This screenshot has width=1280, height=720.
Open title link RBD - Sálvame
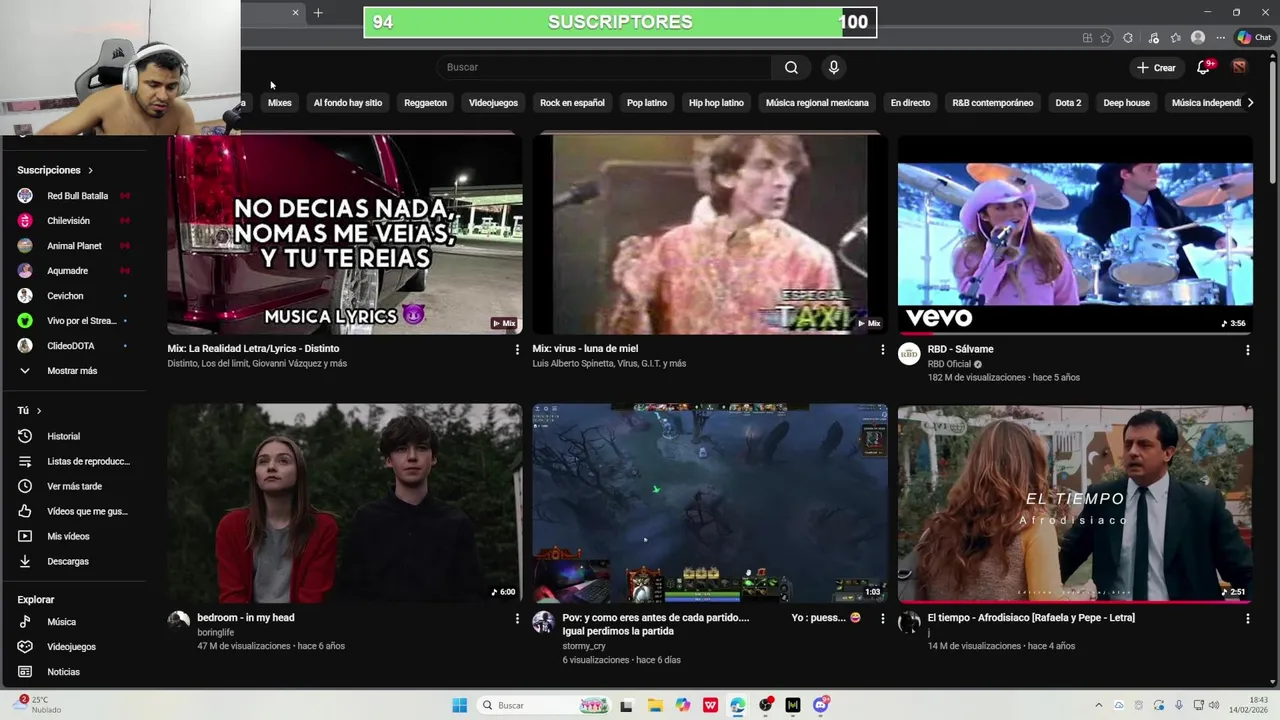(960, 349)
